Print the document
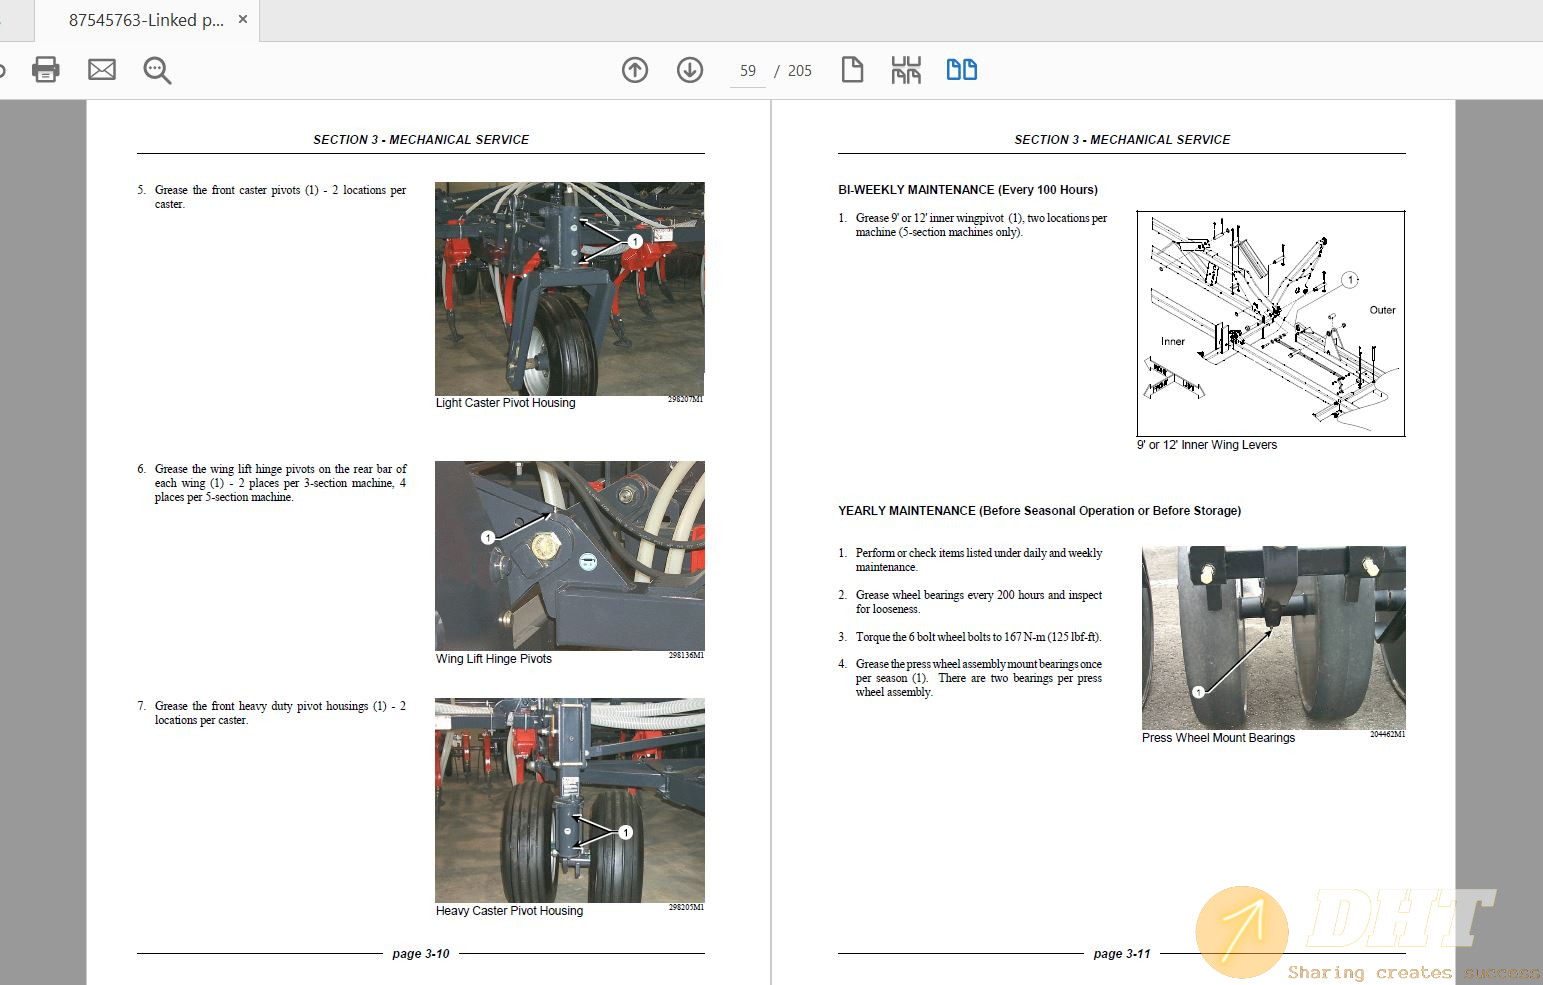 tap(45, 69)
